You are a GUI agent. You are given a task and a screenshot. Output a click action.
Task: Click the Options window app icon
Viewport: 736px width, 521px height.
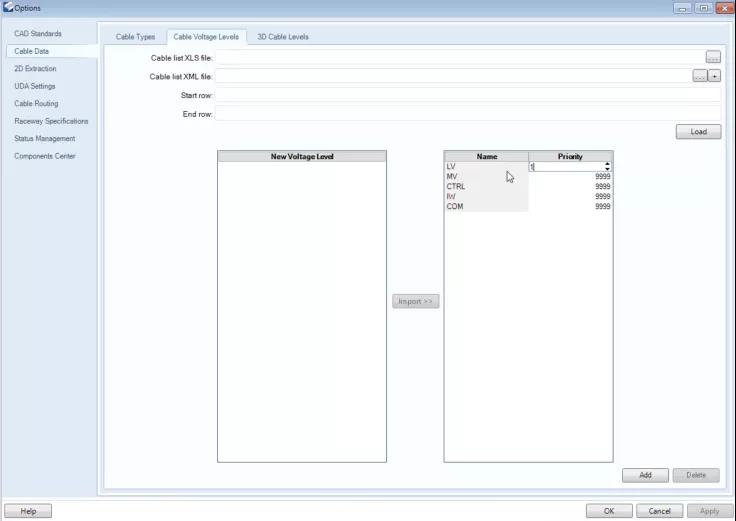8,8
